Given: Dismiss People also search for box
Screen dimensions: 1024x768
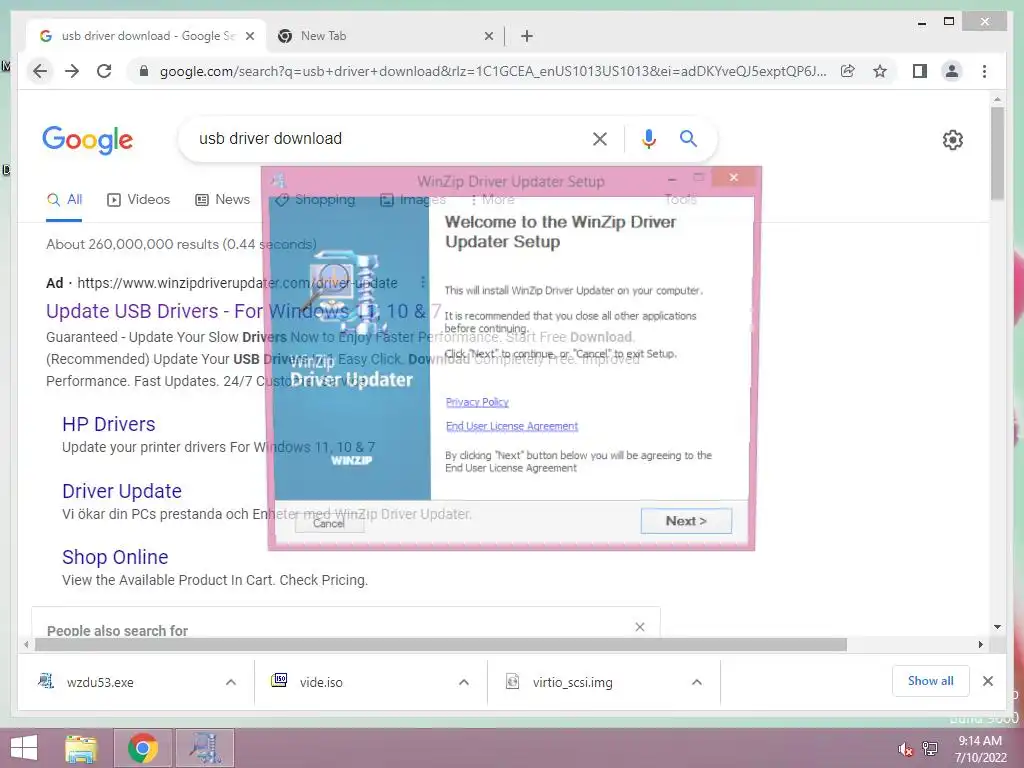Looking at the screenshot, I should tap(640, 627).
